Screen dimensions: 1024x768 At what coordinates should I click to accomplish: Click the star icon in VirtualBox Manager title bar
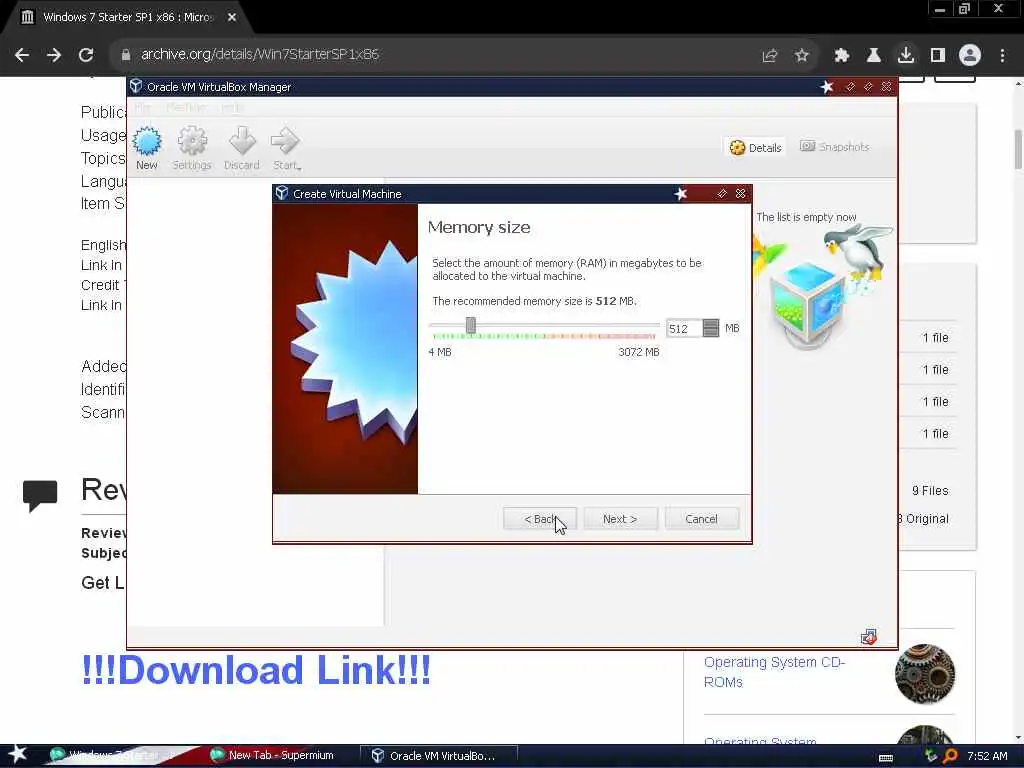827,87
